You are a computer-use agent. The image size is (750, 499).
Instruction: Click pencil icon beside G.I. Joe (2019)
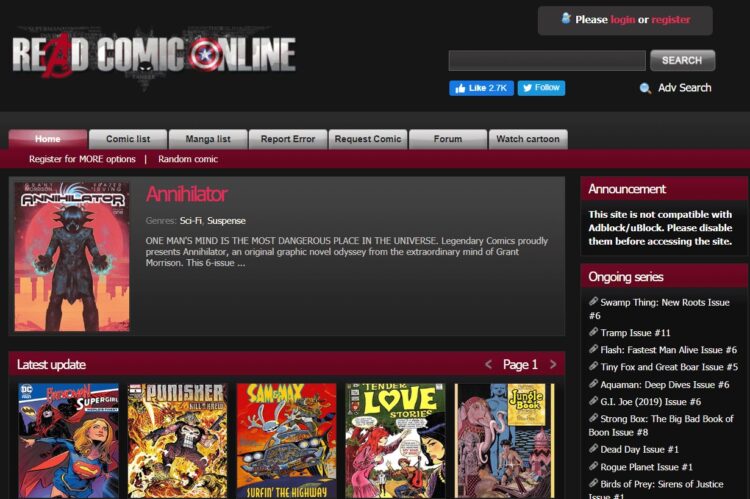pyautogui.click(x=593, y=401)
